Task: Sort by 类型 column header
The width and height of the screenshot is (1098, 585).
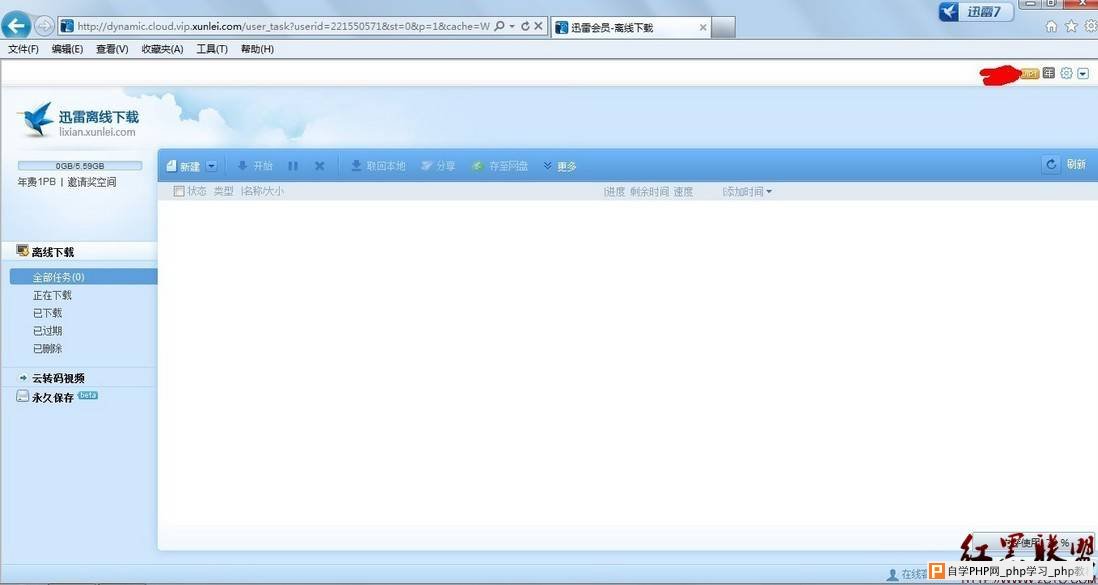Action: (223, 191)
